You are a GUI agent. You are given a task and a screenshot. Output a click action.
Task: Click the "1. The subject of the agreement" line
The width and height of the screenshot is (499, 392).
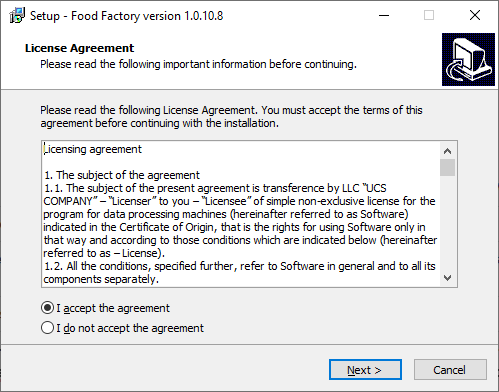coord(122,175)
